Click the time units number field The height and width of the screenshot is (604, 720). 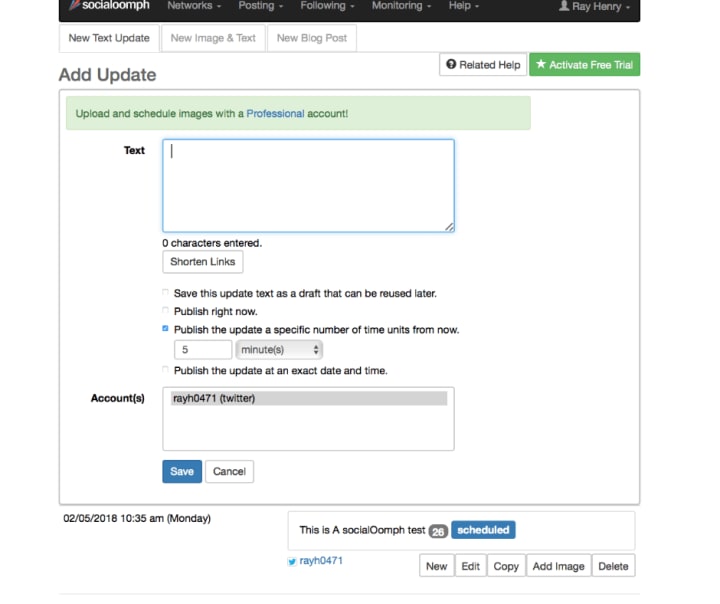pos(203,350)
